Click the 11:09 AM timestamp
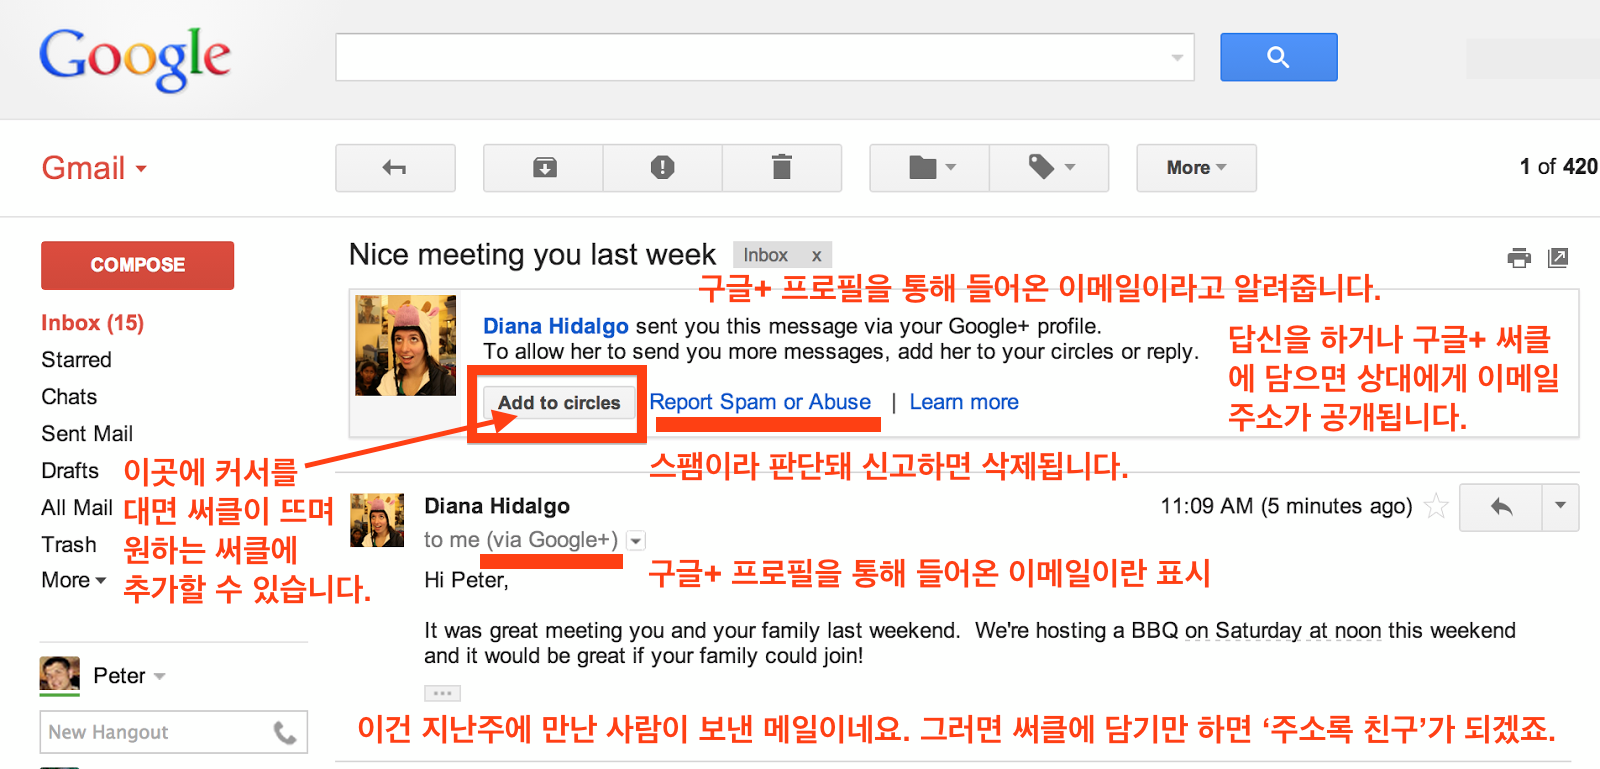The image size is (1600, 769). [x=1286, y=506]
